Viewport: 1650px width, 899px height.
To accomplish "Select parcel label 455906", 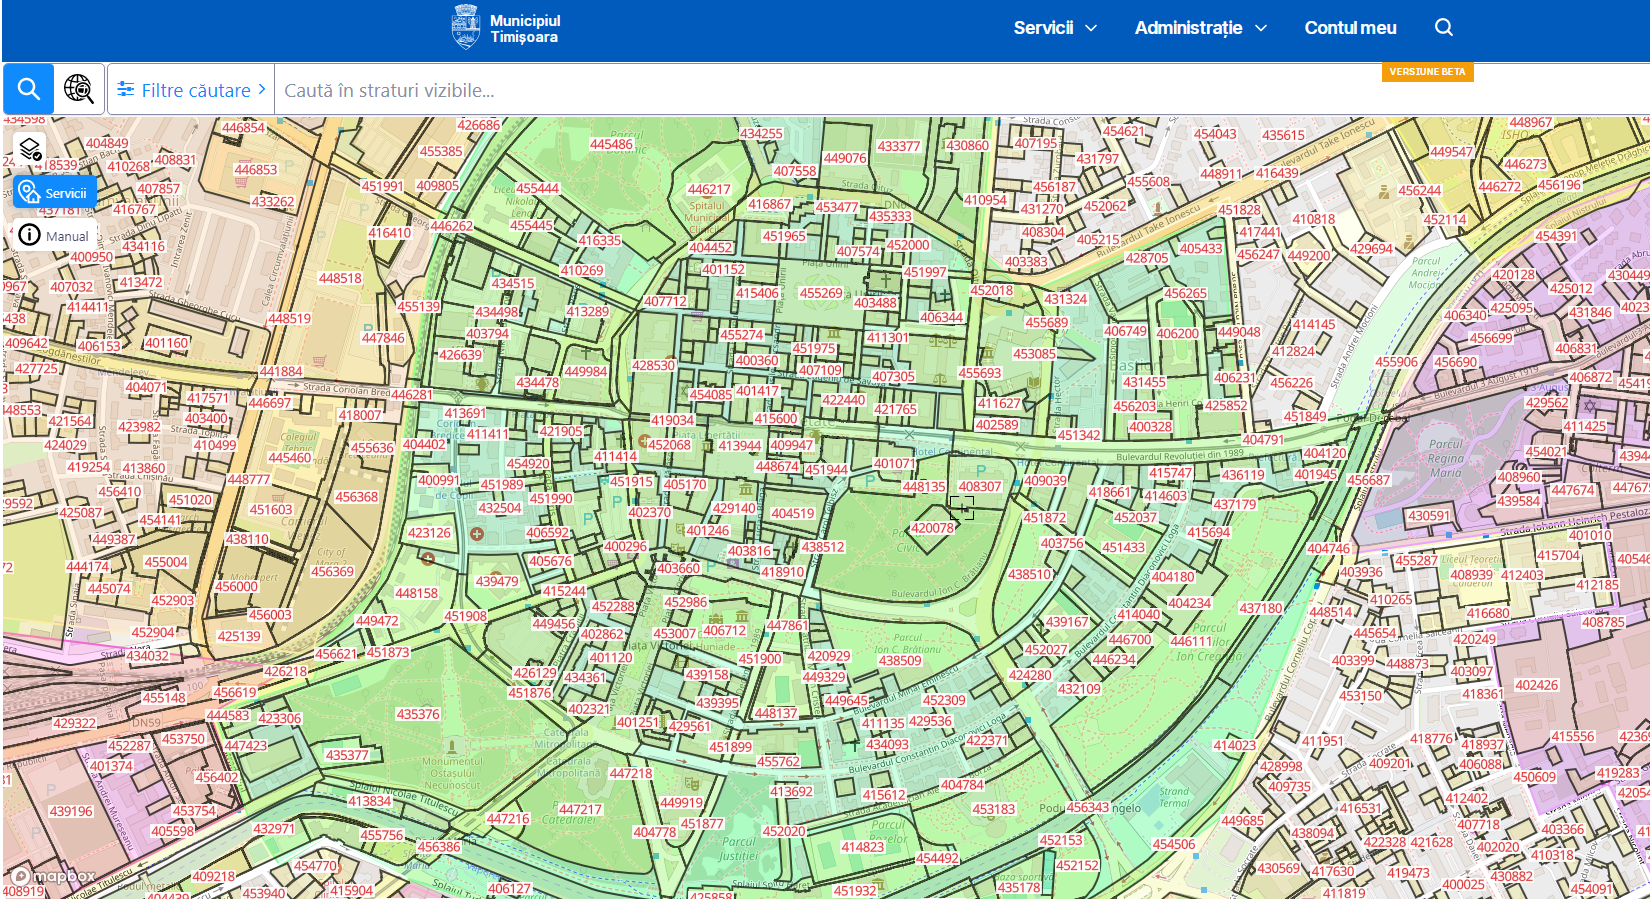I will click(x=1396, y=362).
